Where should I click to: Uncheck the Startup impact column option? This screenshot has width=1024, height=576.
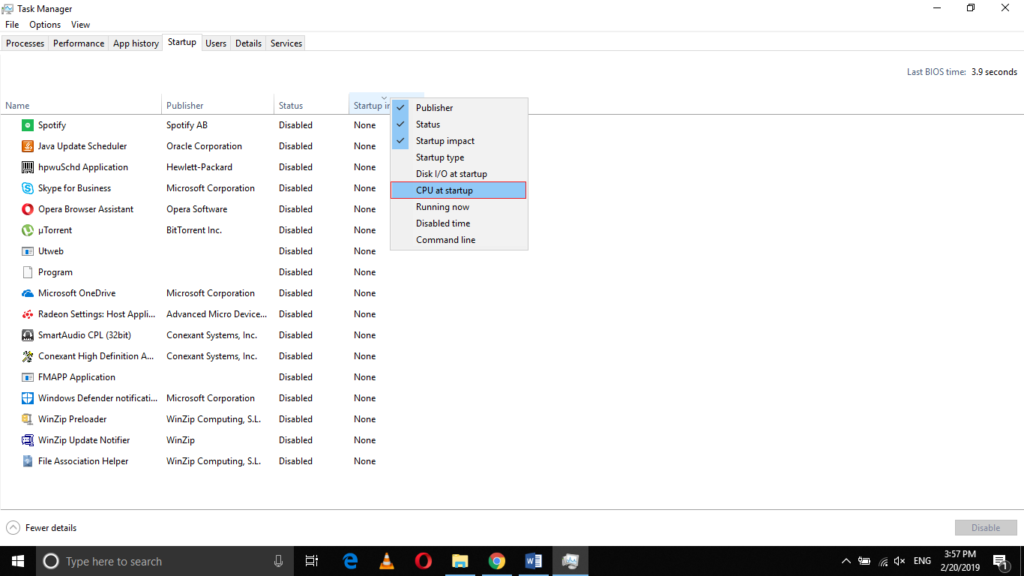click(458, 140)
